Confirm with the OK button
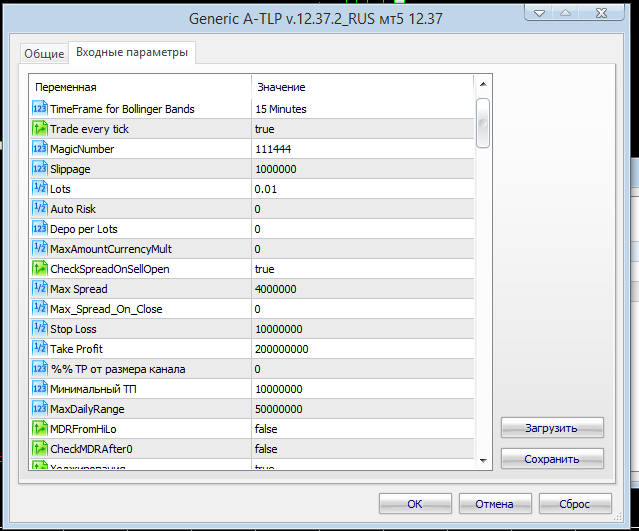 click(x=415, y=504)
